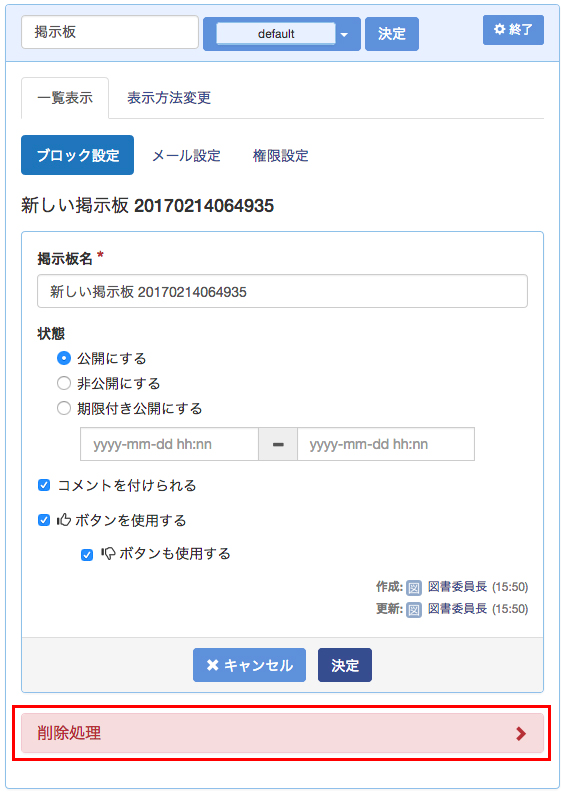Click the 作成 author avatar icon
The height and width of the screenshot is (794, 566).
tap(414, 587)
